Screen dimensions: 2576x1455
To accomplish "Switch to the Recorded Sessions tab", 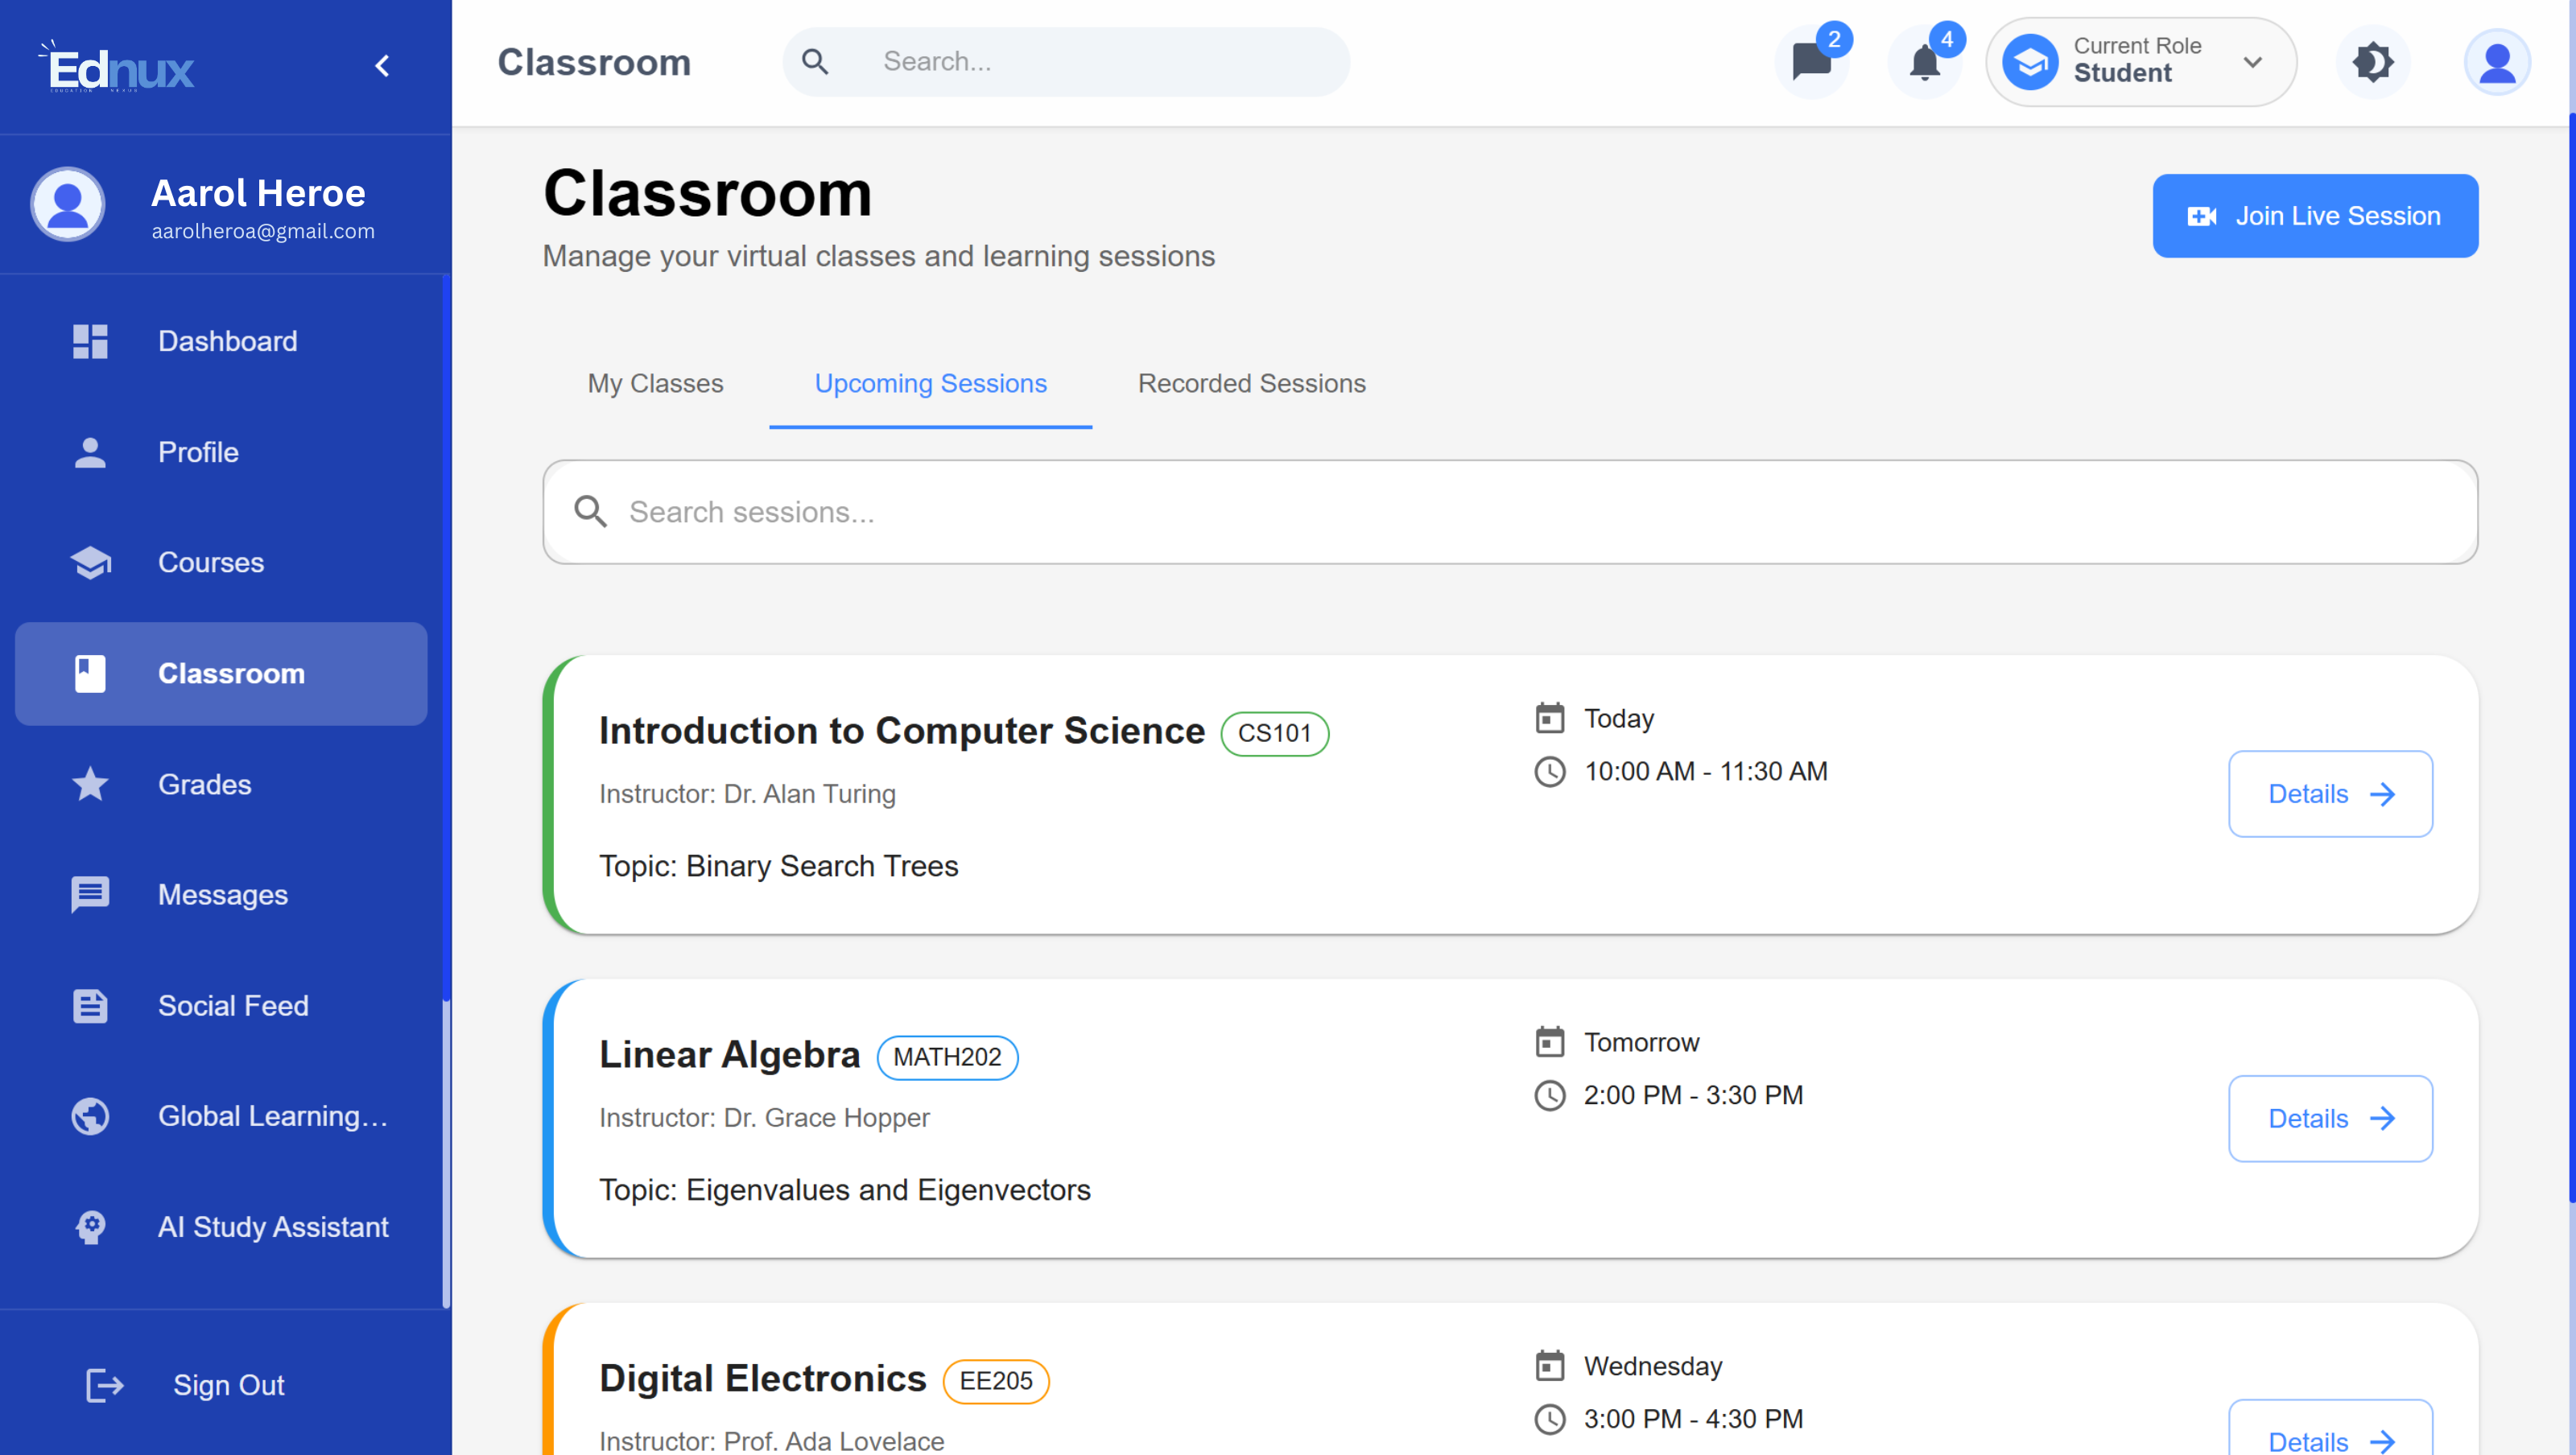I will pos(1251,383).
